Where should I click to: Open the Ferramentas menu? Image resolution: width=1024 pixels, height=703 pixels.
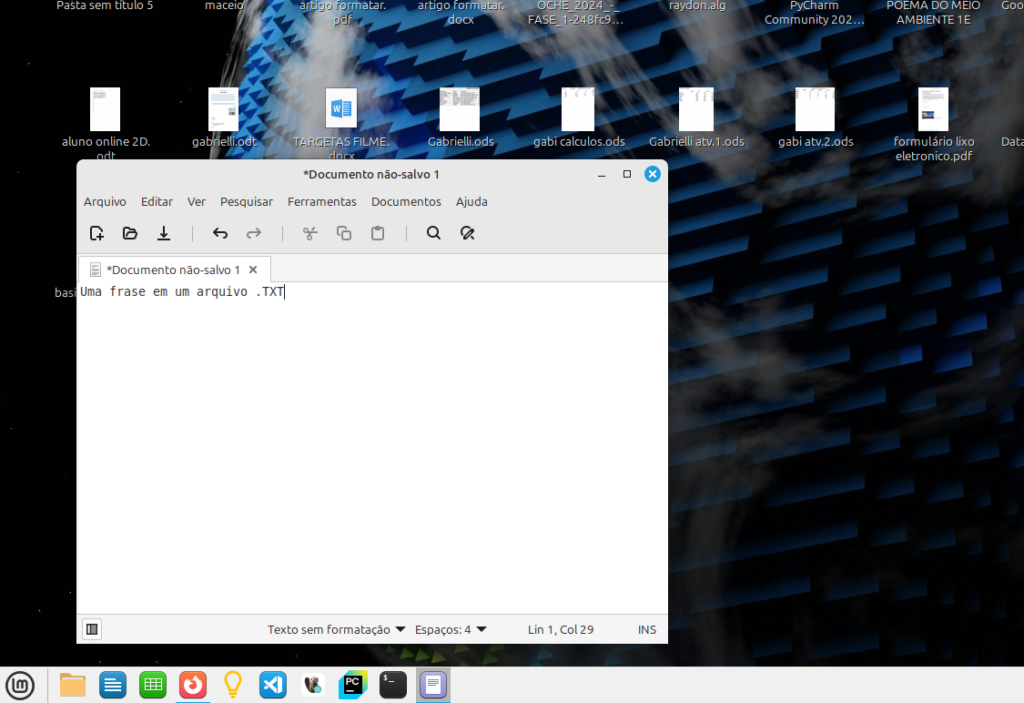(x=322, y=201)
